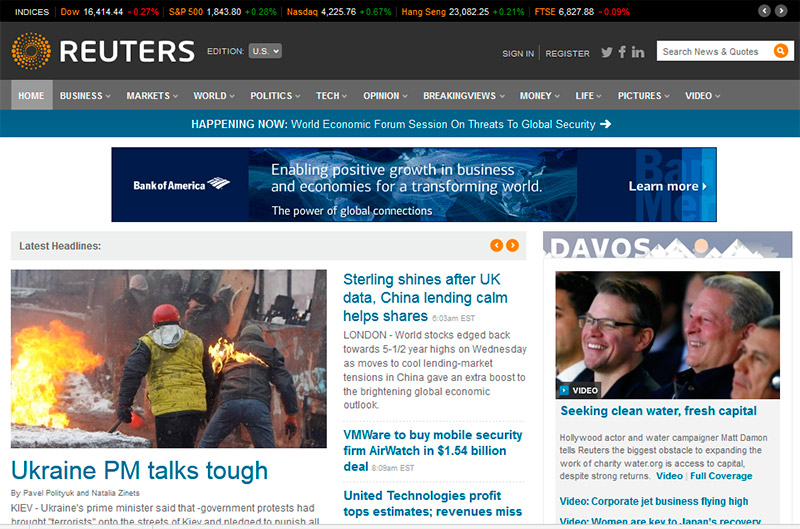800x529 pixels.
Task: Show previous indices with left ticker arrow
Action: [764, 11]
